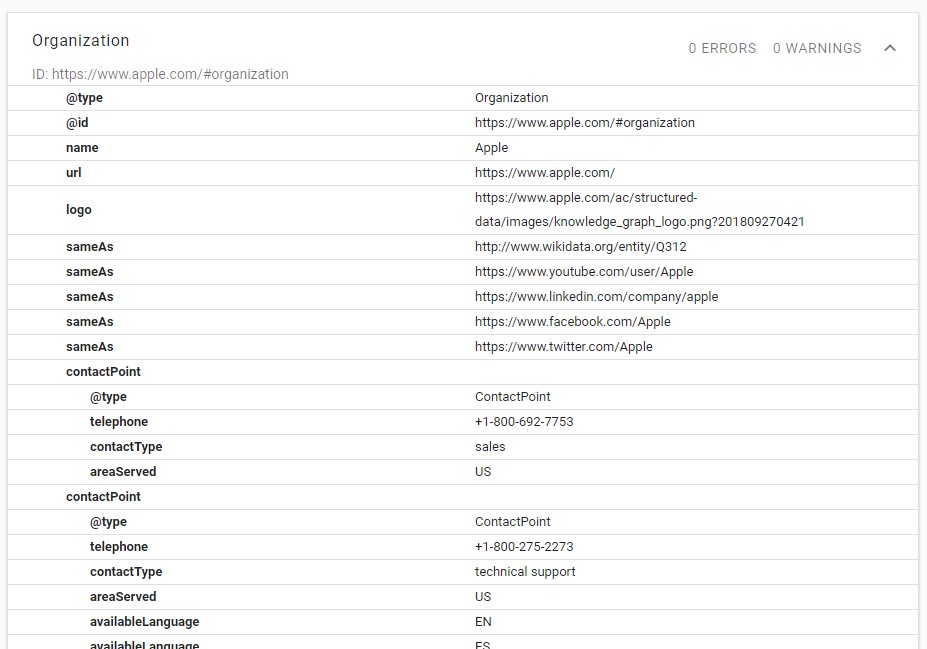
Task: Collapse the Organization section chevron
Action: pyautogui.click(x=890, y=48)
